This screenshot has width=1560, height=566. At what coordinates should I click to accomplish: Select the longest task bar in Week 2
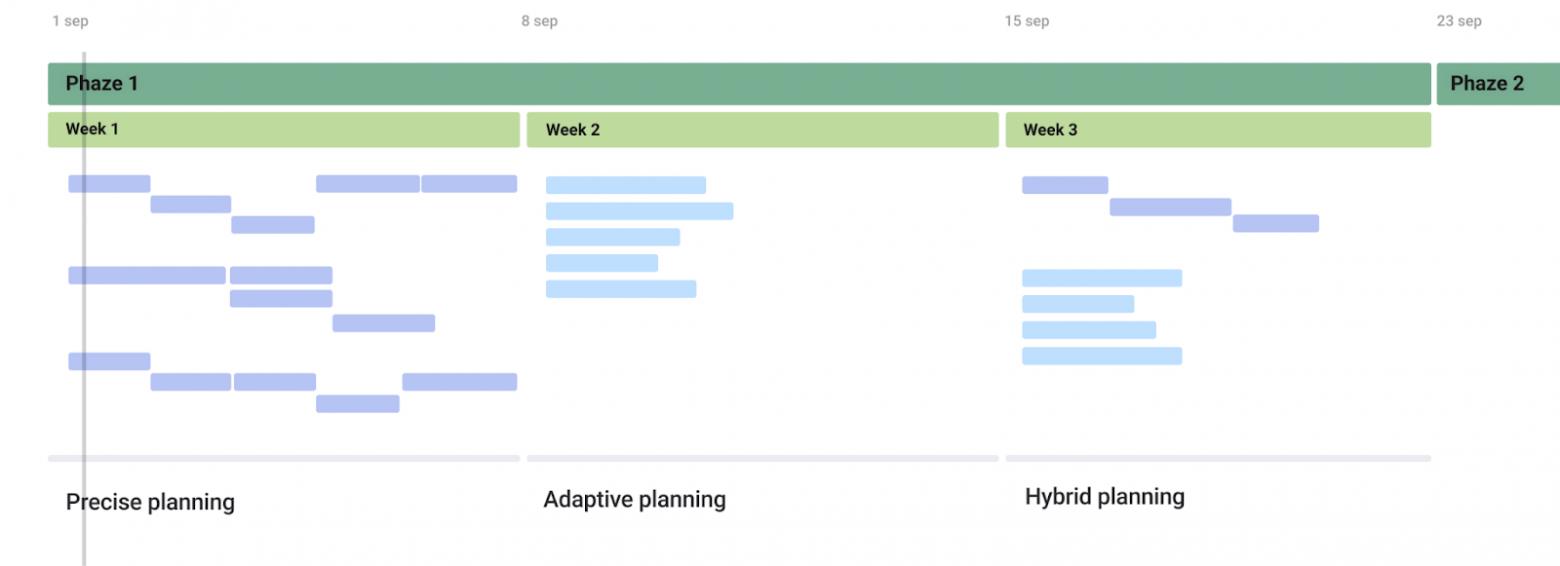point(639,211)
